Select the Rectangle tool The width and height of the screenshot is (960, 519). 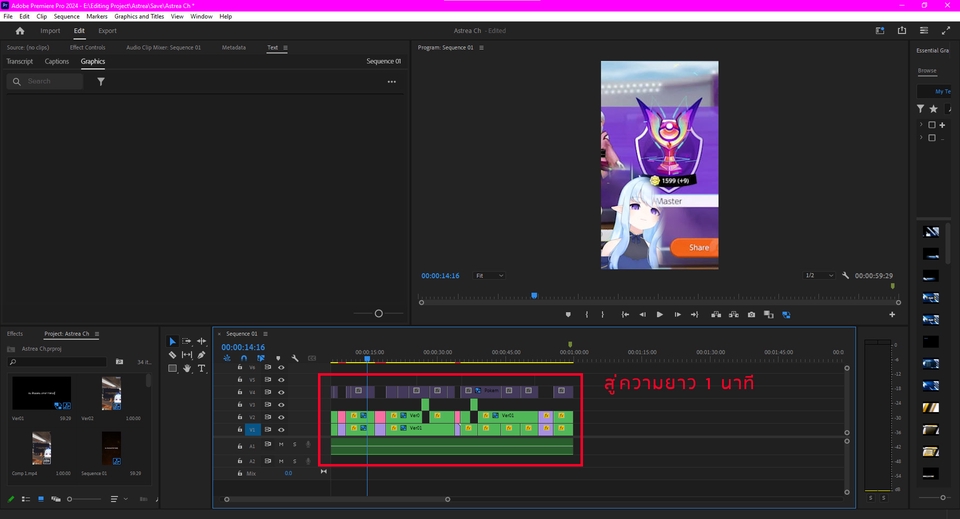(x=172, y=368)
